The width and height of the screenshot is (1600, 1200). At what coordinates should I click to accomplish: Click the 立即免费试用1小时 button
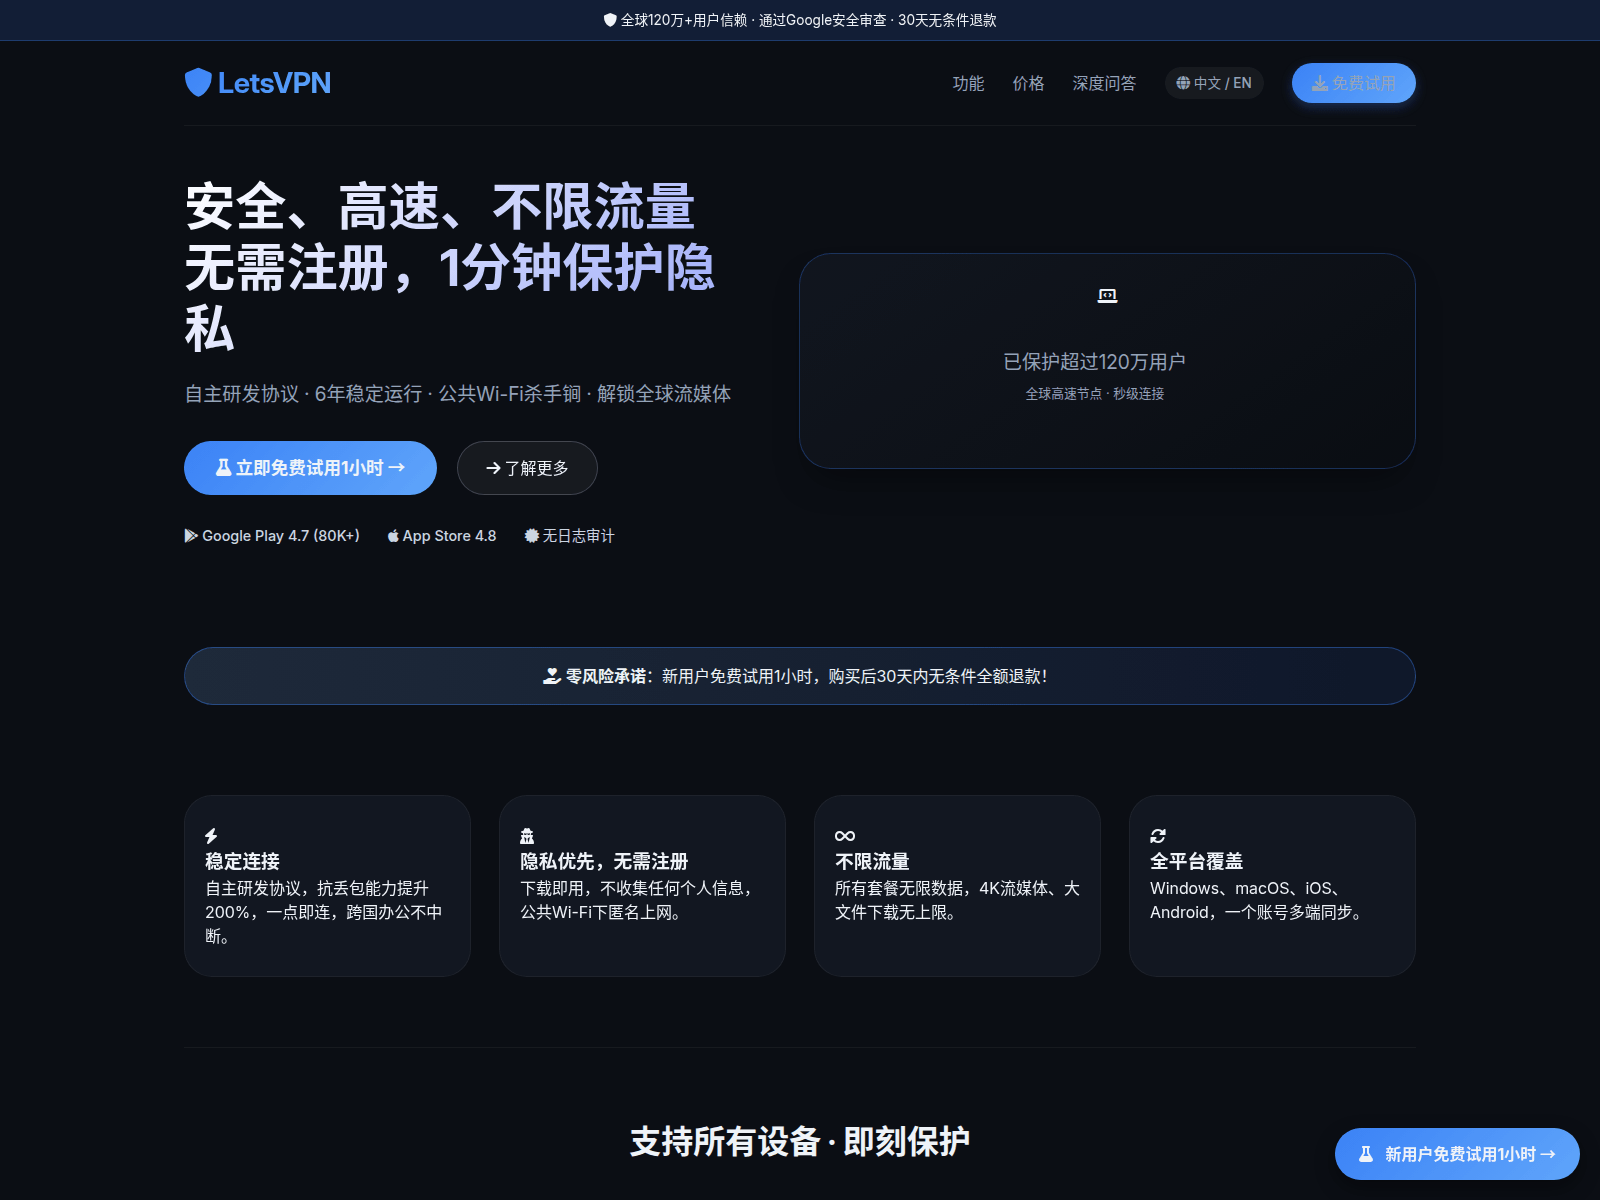tap(310, 468)
